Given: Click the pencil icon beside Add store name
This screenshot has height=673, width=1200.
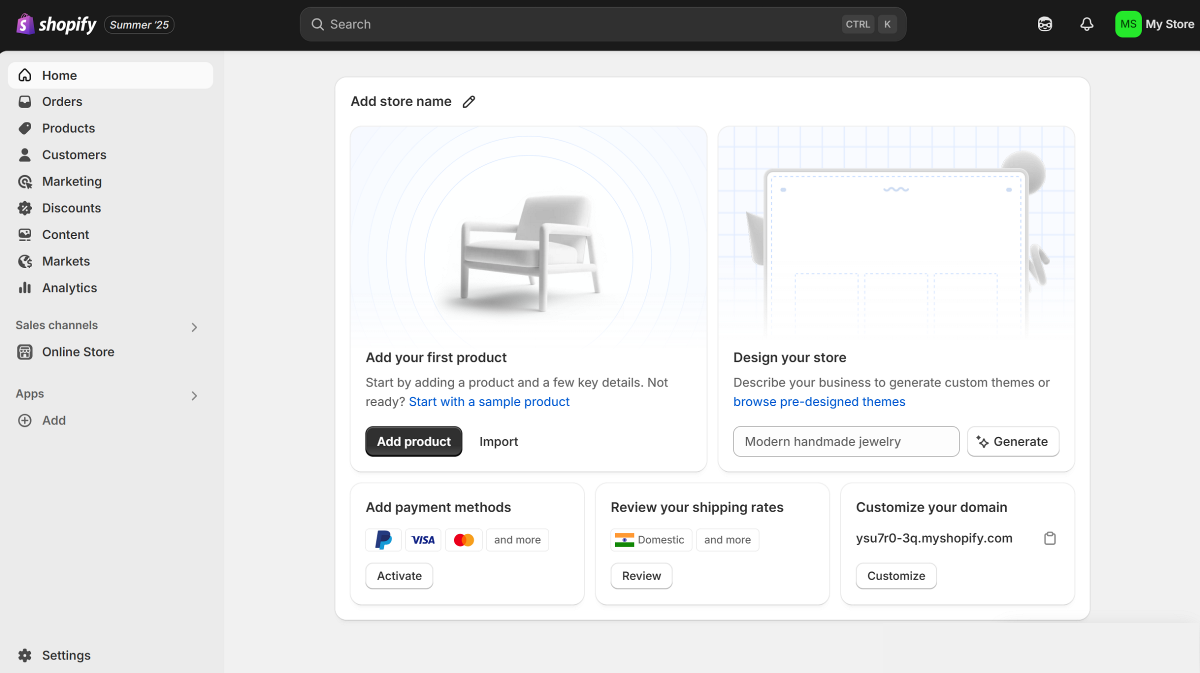Looking at the screenshot, I should (x=469, y=102).
